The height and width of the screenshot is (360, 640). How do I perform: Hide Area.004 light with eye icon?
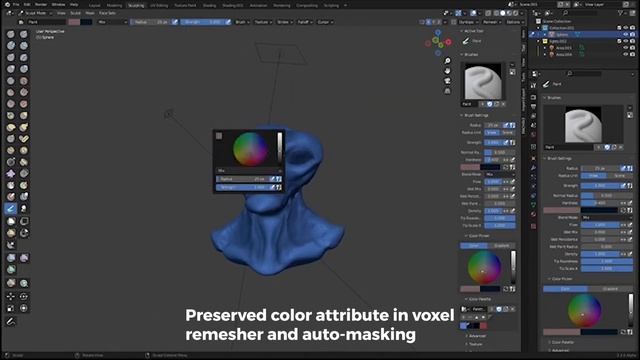625,54
